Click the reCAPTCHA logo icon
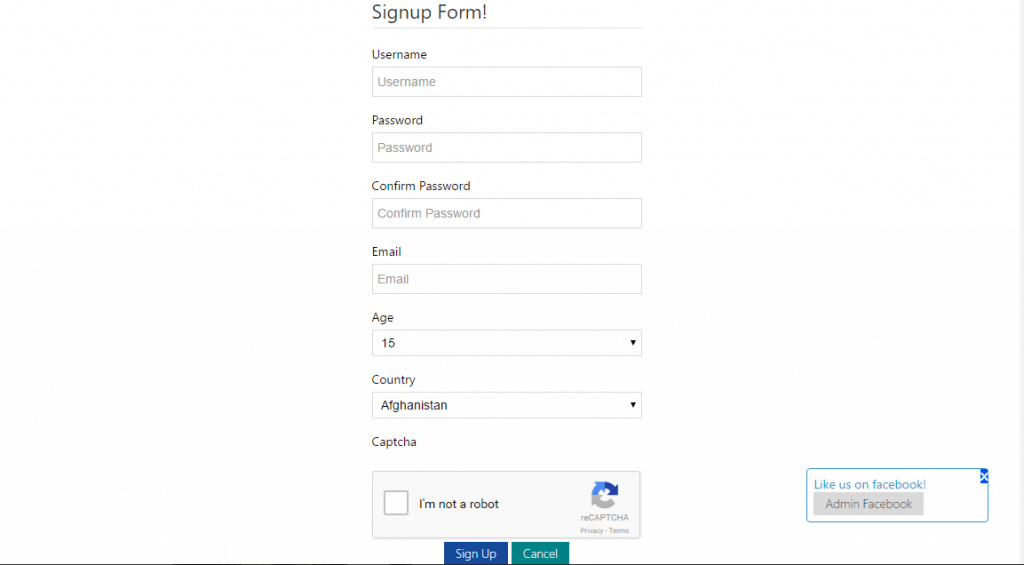The height and width of the screenshot is (565, 1024). tap(605, 495)
